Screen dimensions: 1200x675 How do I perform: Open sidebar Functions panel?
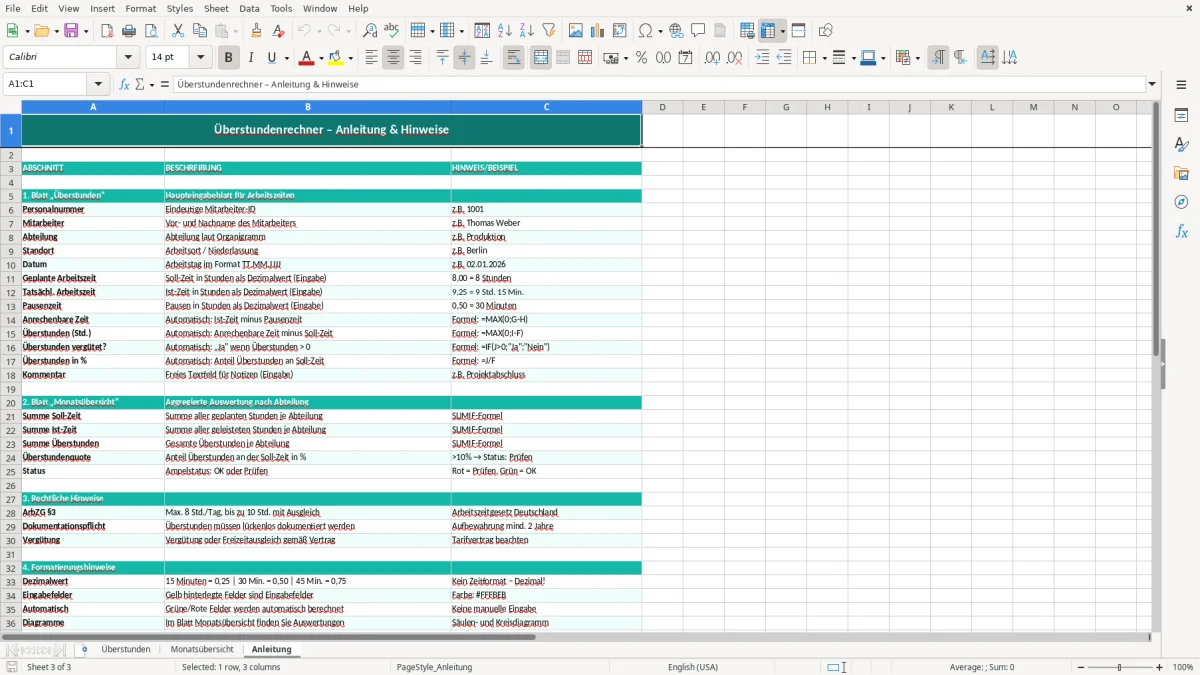click(x=1181, y=231)
